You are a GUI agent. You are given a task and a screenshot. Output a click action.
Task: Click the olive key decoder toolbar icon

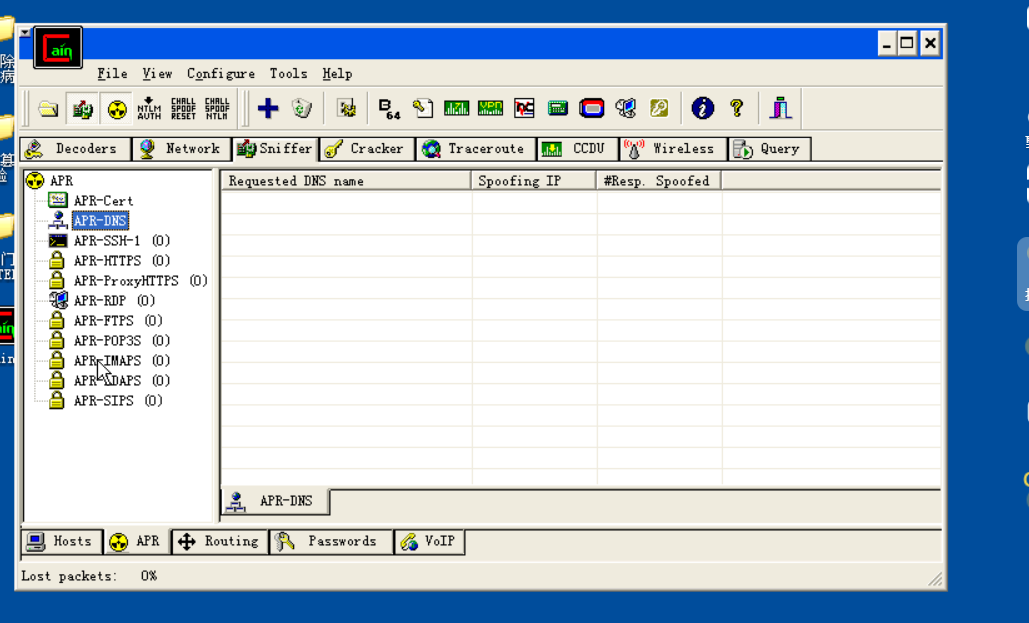(x=659, y=108)
